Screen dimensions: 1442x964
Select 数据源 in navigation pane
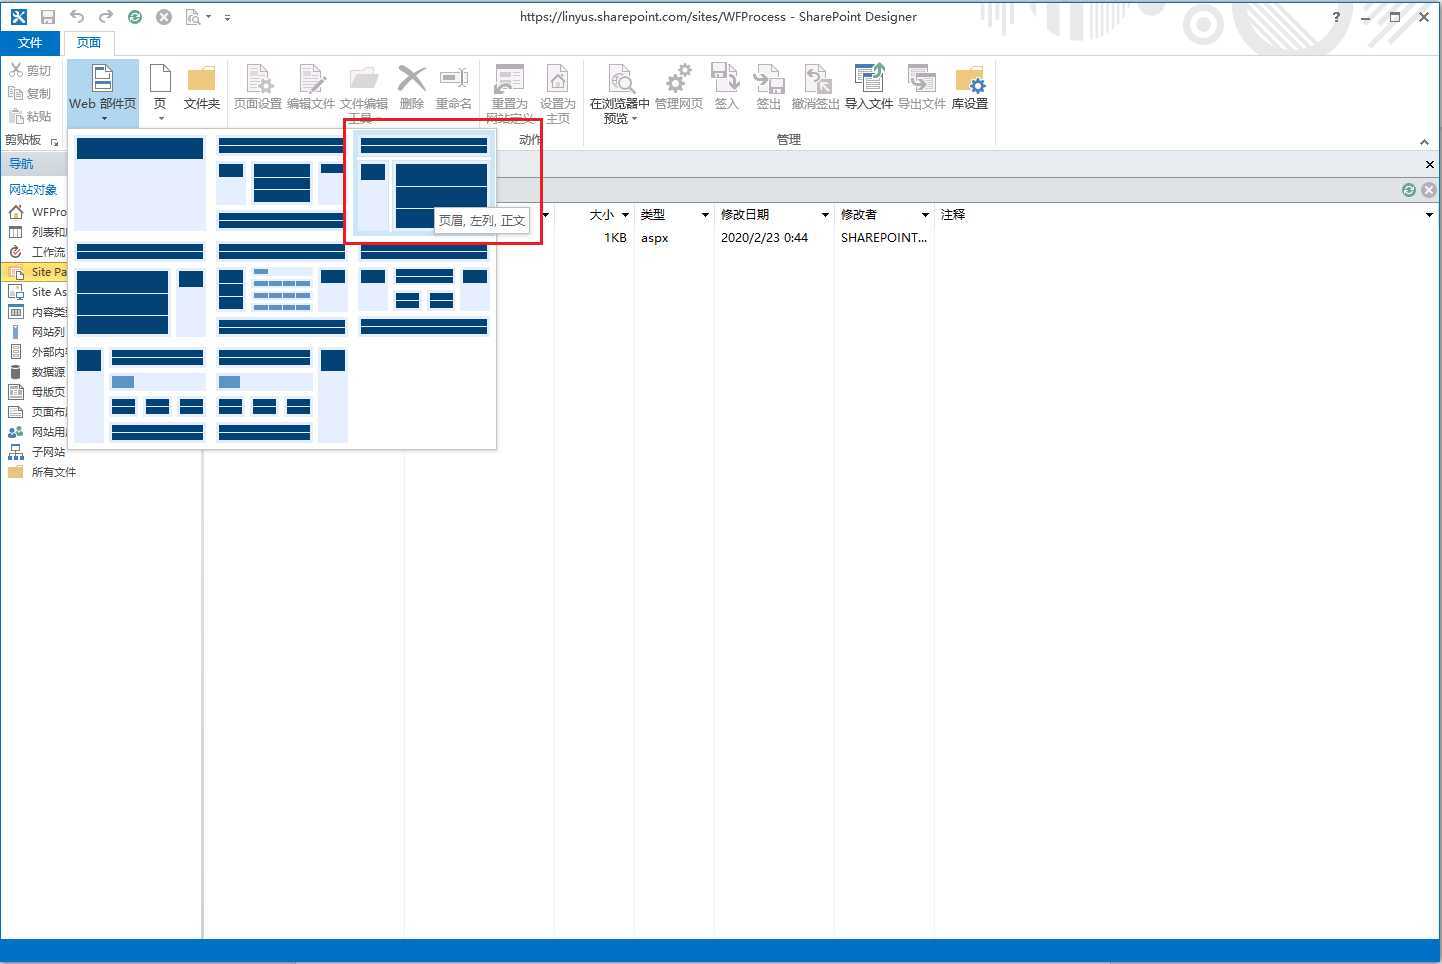[x=37, y=372]
